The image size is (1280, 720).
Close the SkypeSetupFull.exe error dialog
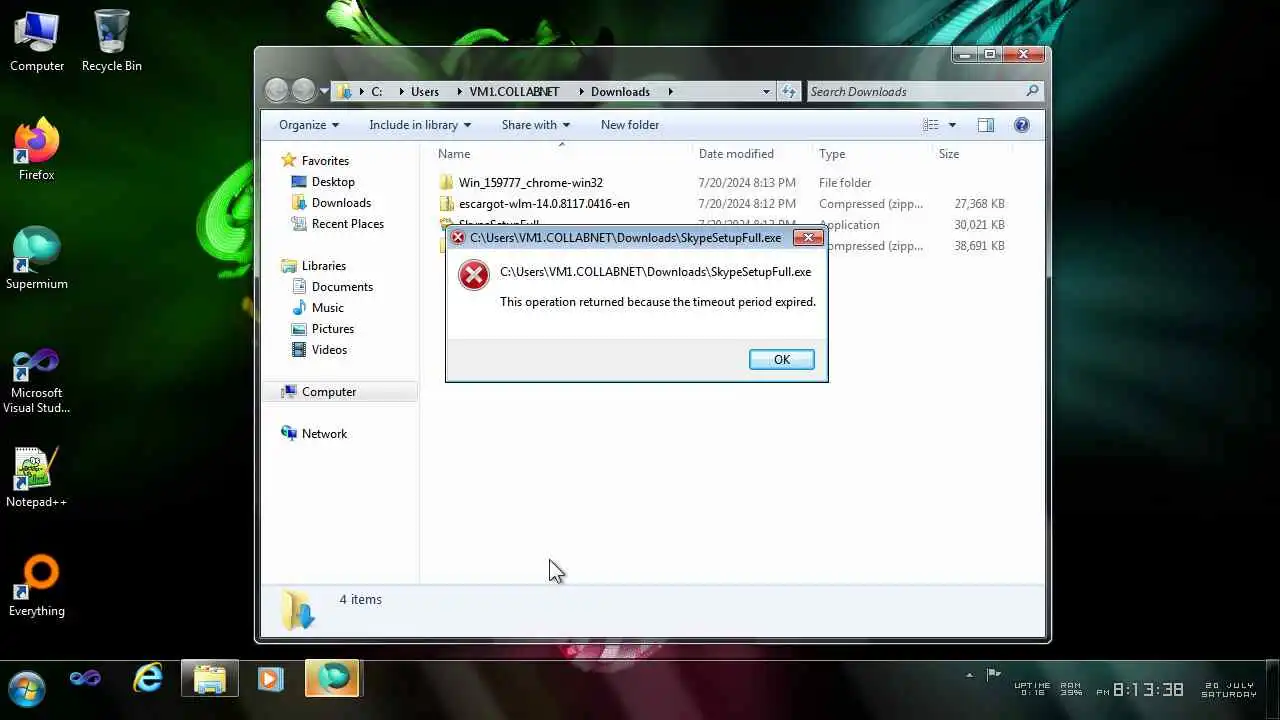808,238
